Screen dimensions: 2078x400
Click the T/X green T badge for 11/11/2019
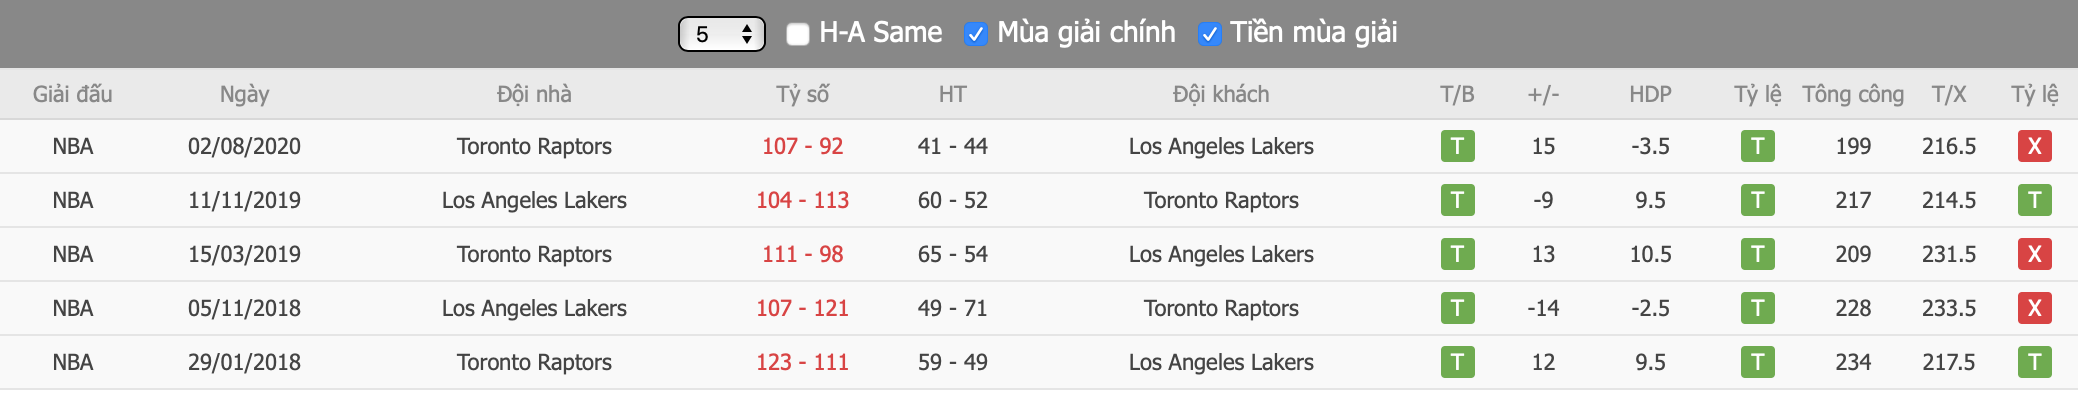pyautogui.click(x=2034, y=200)
